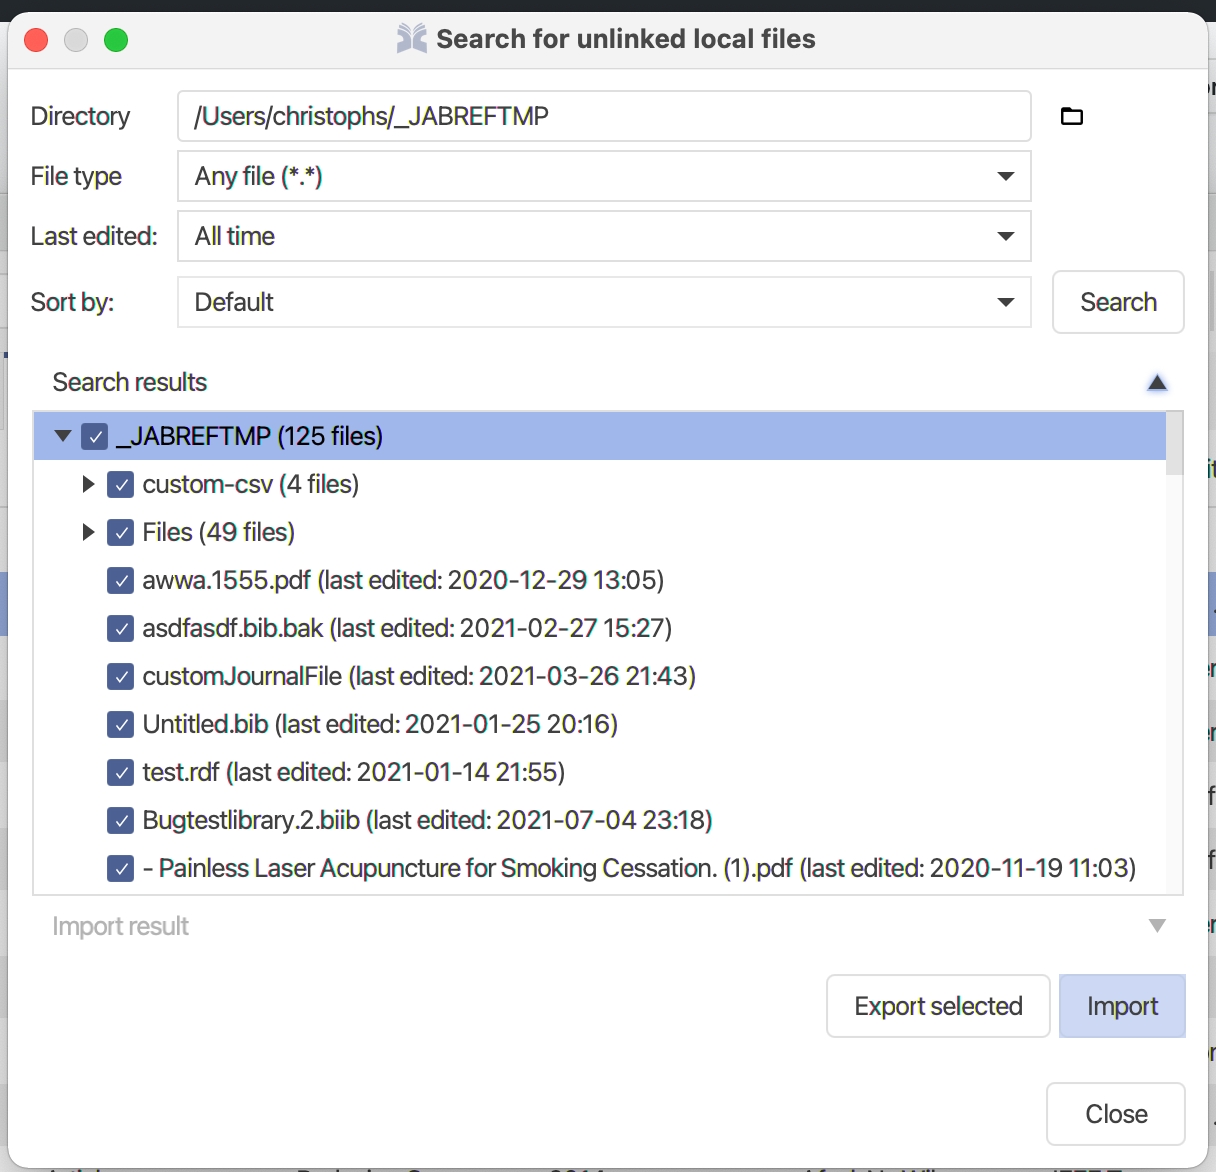
Task: Collapse the _JABREFTMP root tree node
Action: tap(63, 436)
